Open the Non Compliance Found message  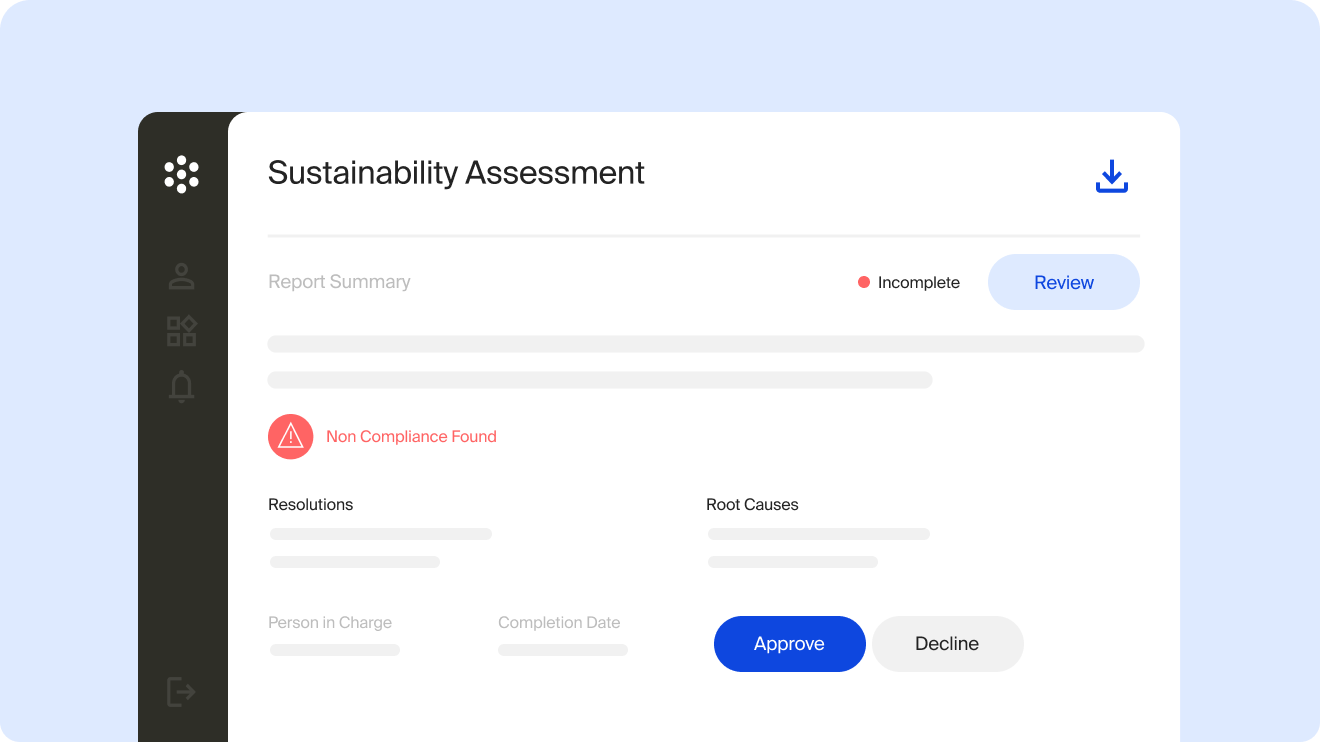tap(411, 436)
